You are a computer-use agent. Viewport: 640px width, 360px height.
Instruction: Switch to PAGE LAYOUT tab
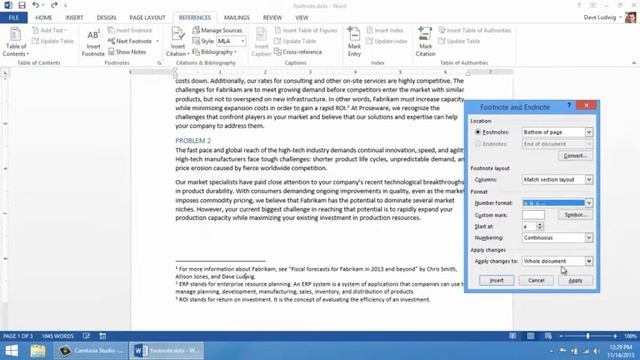pyautogui.click(x=147, y=18)
